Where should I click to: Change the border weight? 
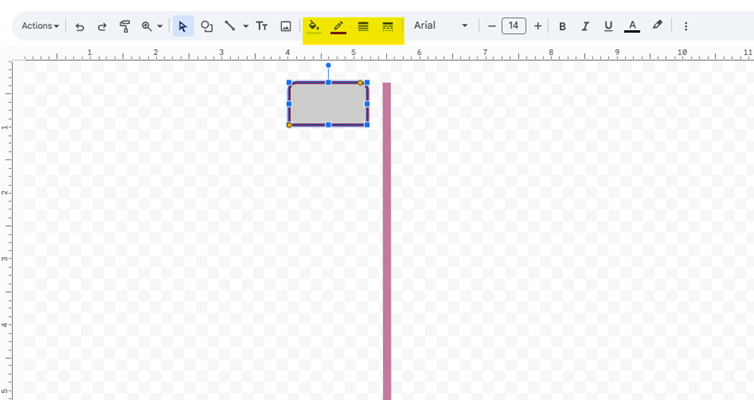pos(363,26)
